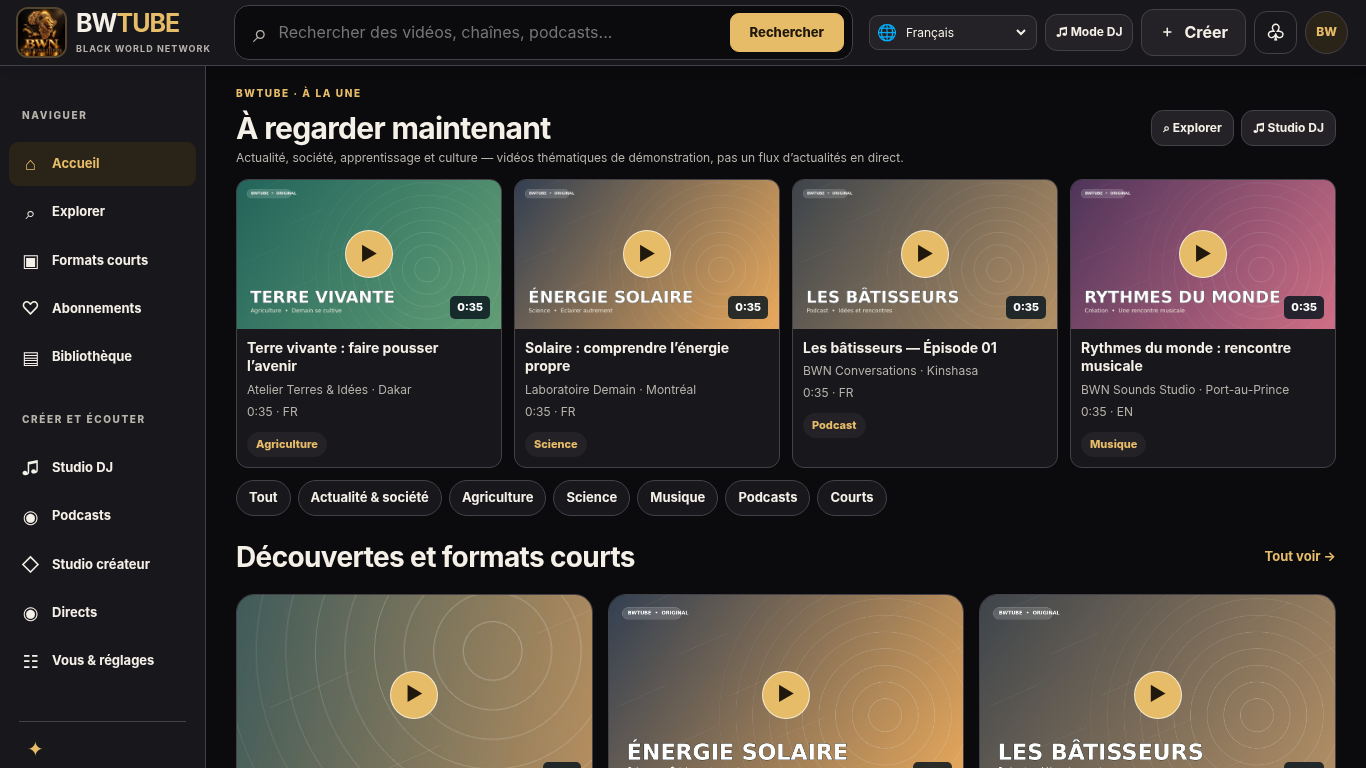This screenshot has width=1366, height=768.
Task: Follow the Tout voir link
Action: [x=1300, y=556]
